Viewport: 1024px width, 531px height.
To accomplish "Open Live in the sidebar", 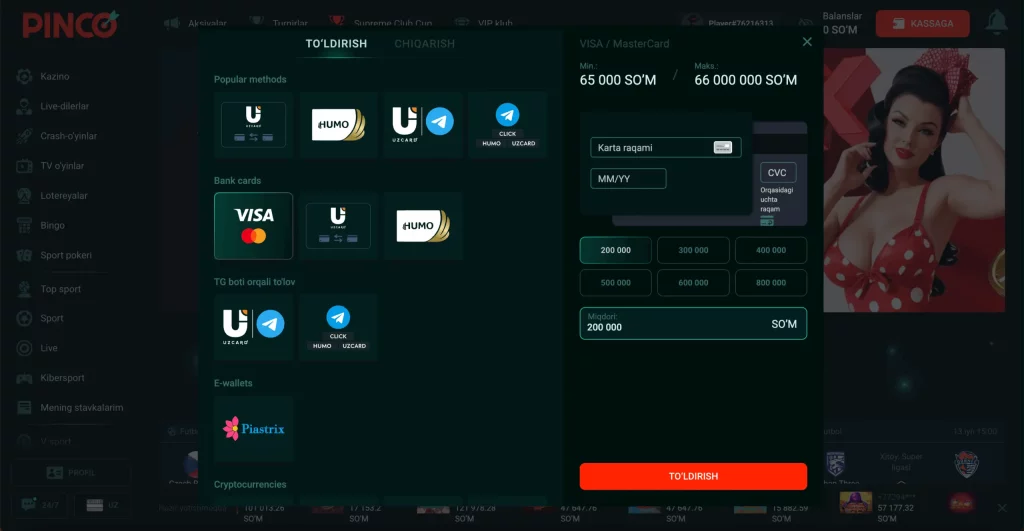I will click(x=48, y=348).
